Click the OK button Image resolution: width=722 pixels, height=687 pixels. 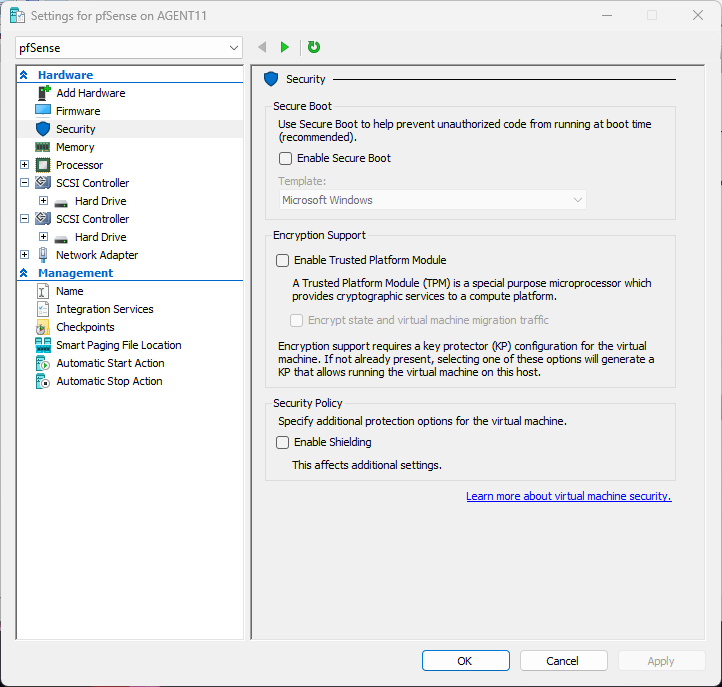coord(465,660)
